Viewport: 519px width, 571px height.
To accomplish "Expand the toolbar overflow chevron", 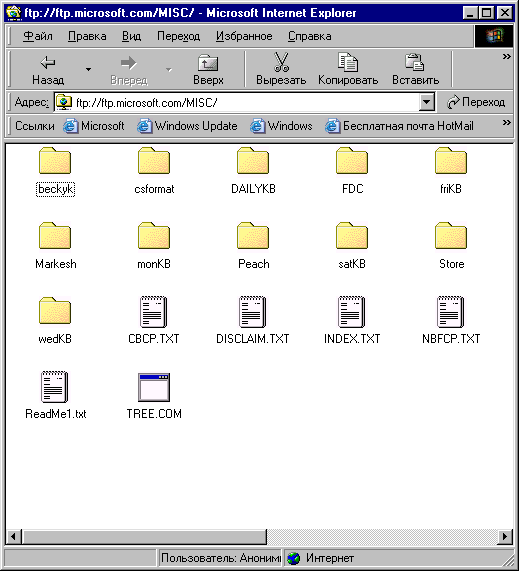I will (x=506, y=57).
